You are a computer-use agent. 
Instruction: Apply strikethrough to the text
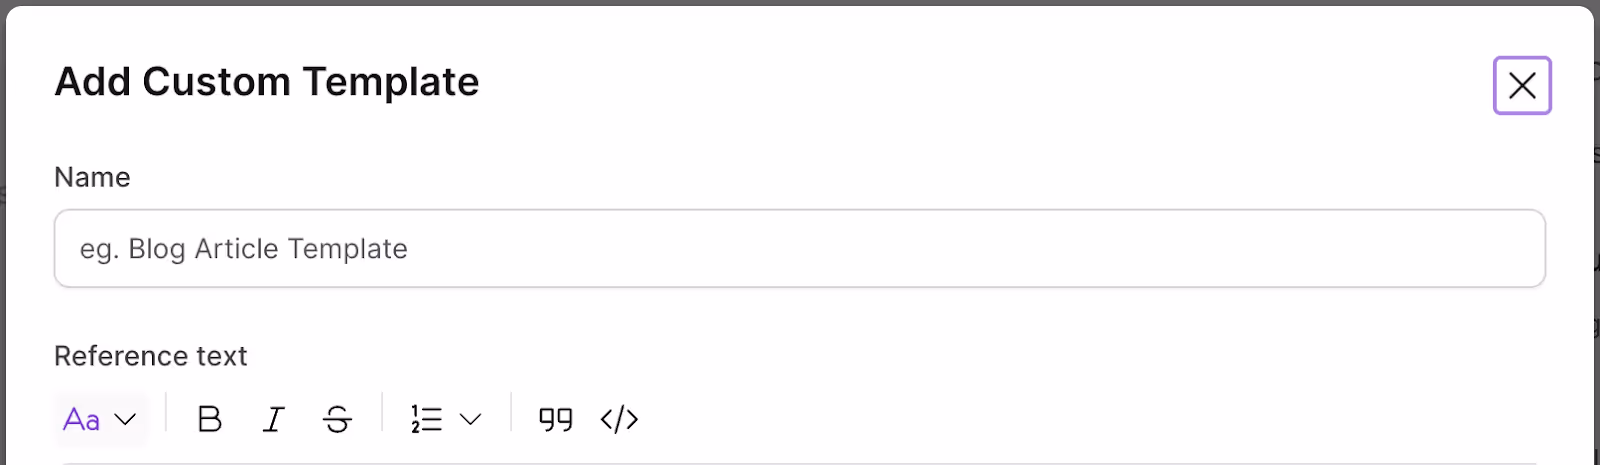pos(337,419)
